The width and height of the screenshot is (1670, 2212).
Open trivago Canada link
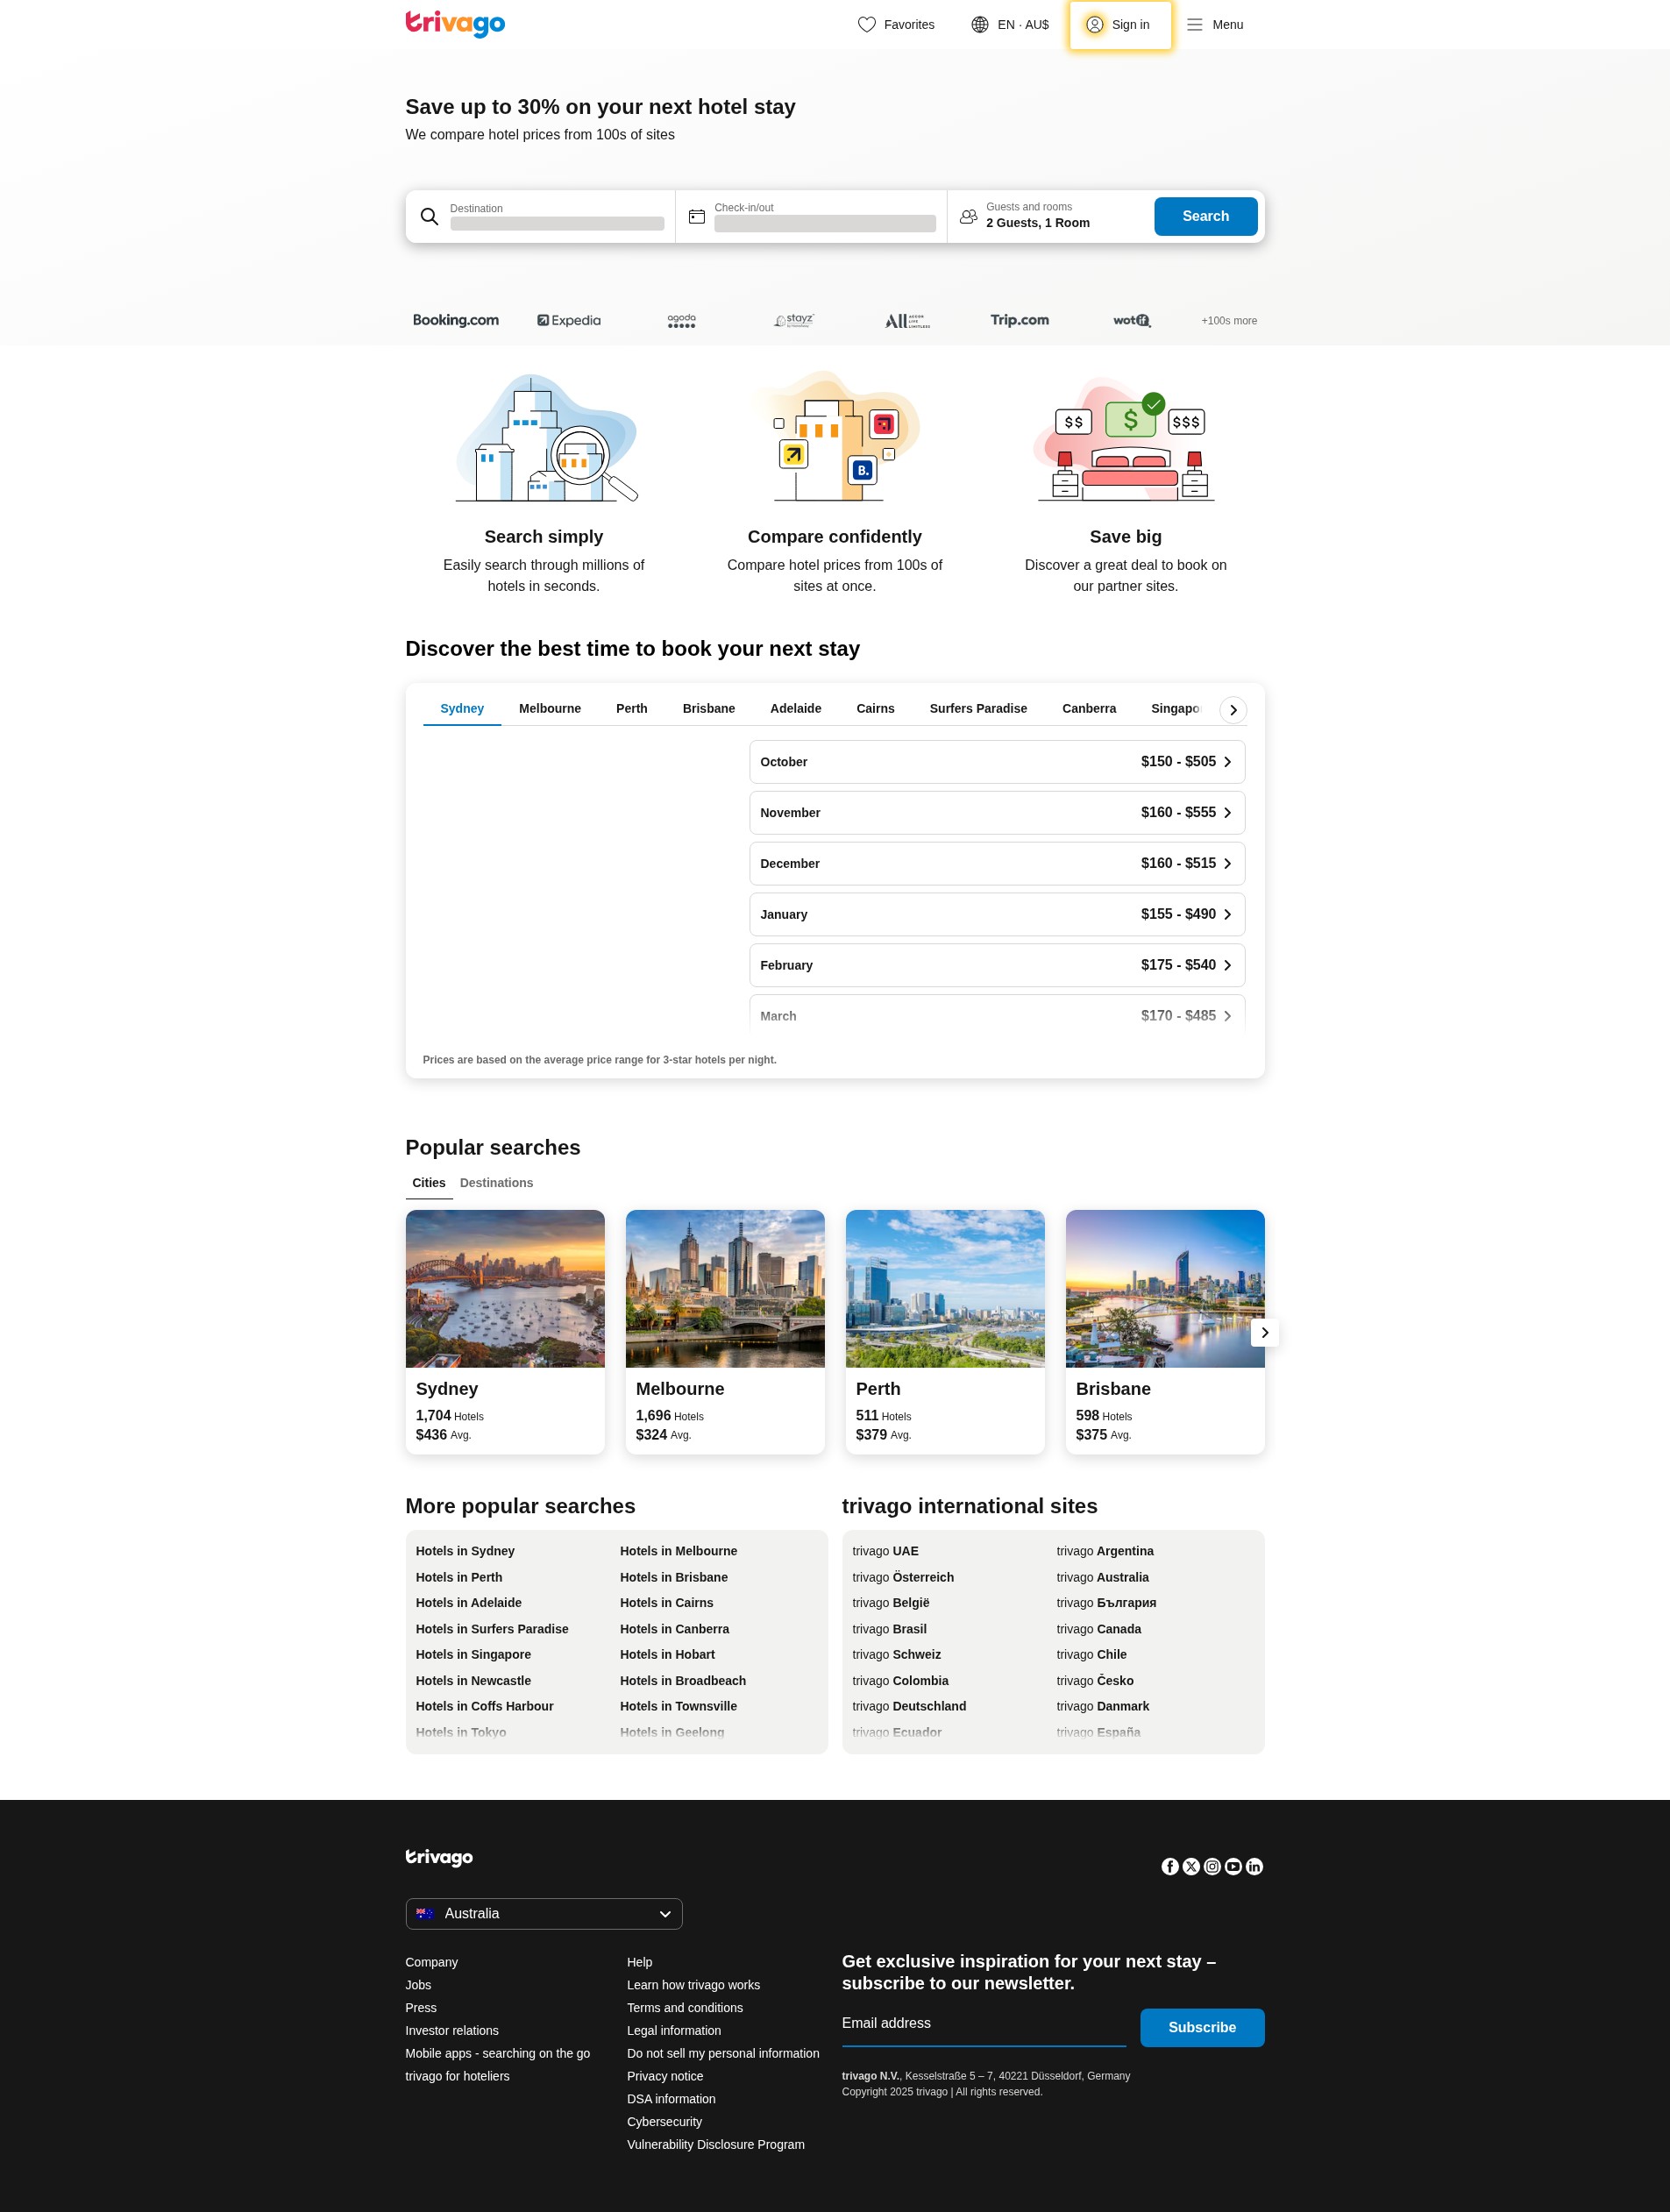[1099, 1629]
